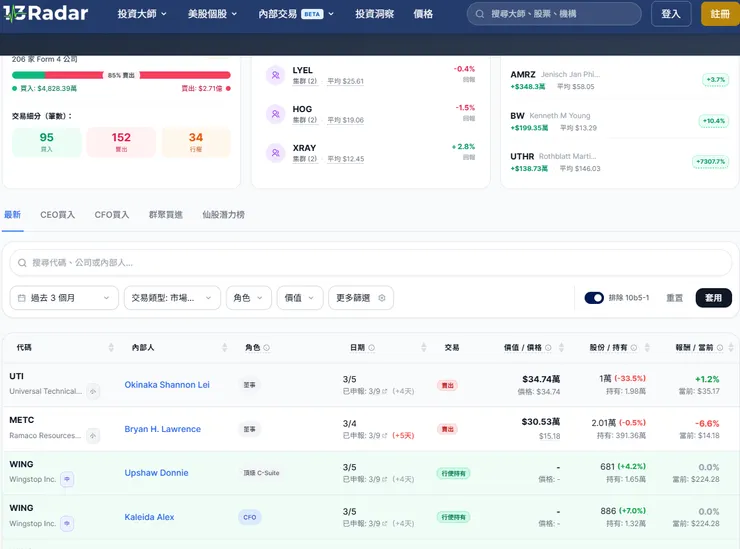Click the info icon beside 報酬 / 當前 header
740x549 pixels.
pyautogui.click(x=720, y=347)
